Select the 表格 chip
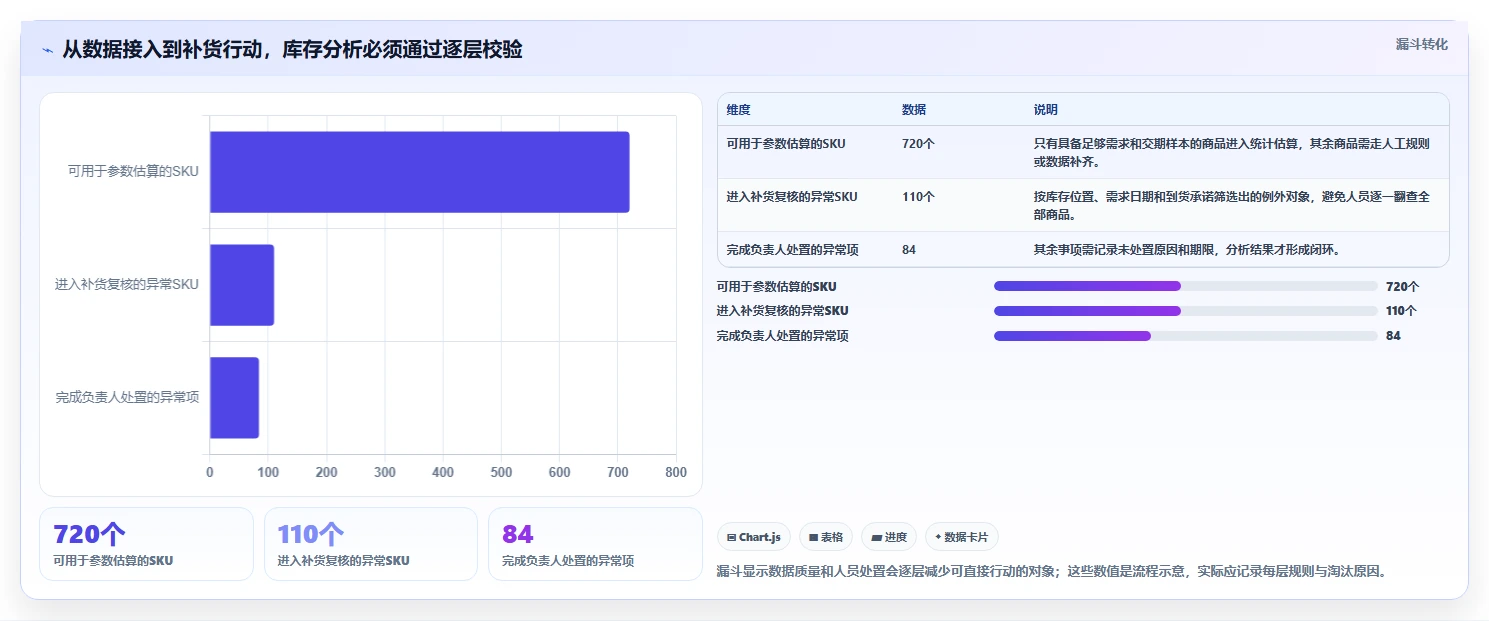 pos(826,537)
